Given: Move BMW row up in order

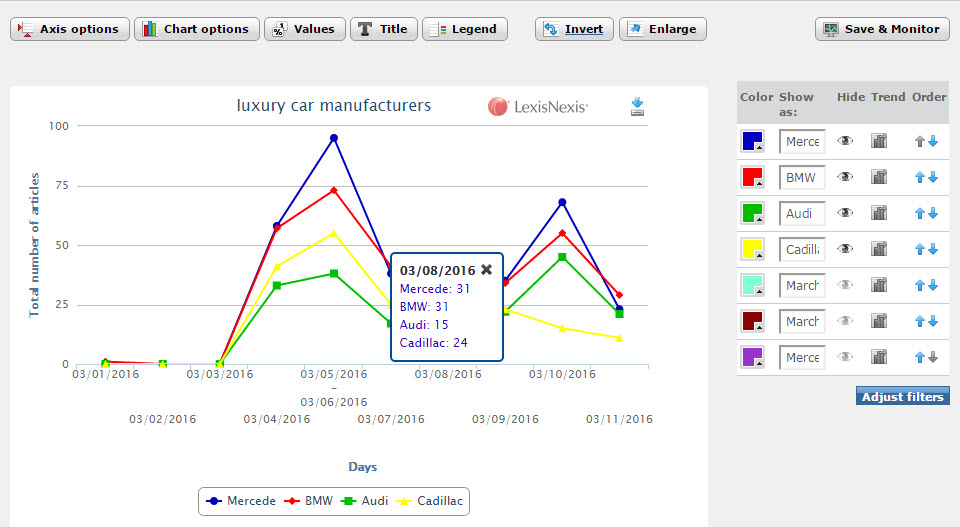Looking at the screenshot, I should coord(920,178).
